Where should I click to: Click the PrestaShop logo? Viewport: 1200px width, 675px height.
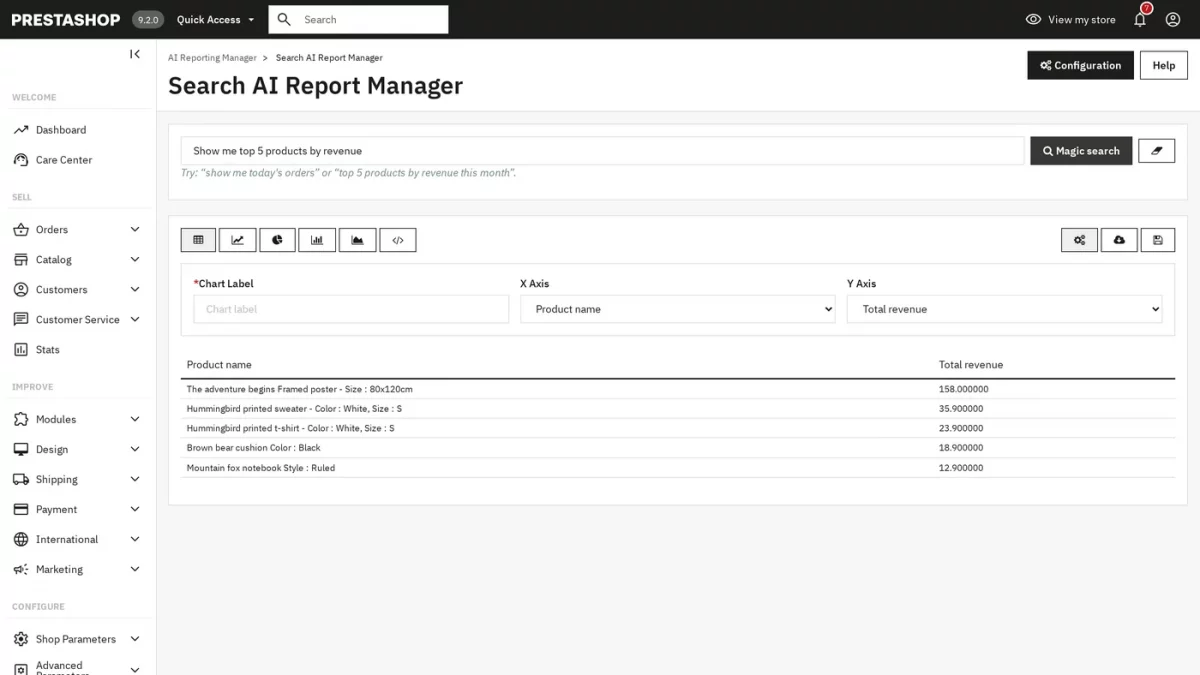point(66,19)
